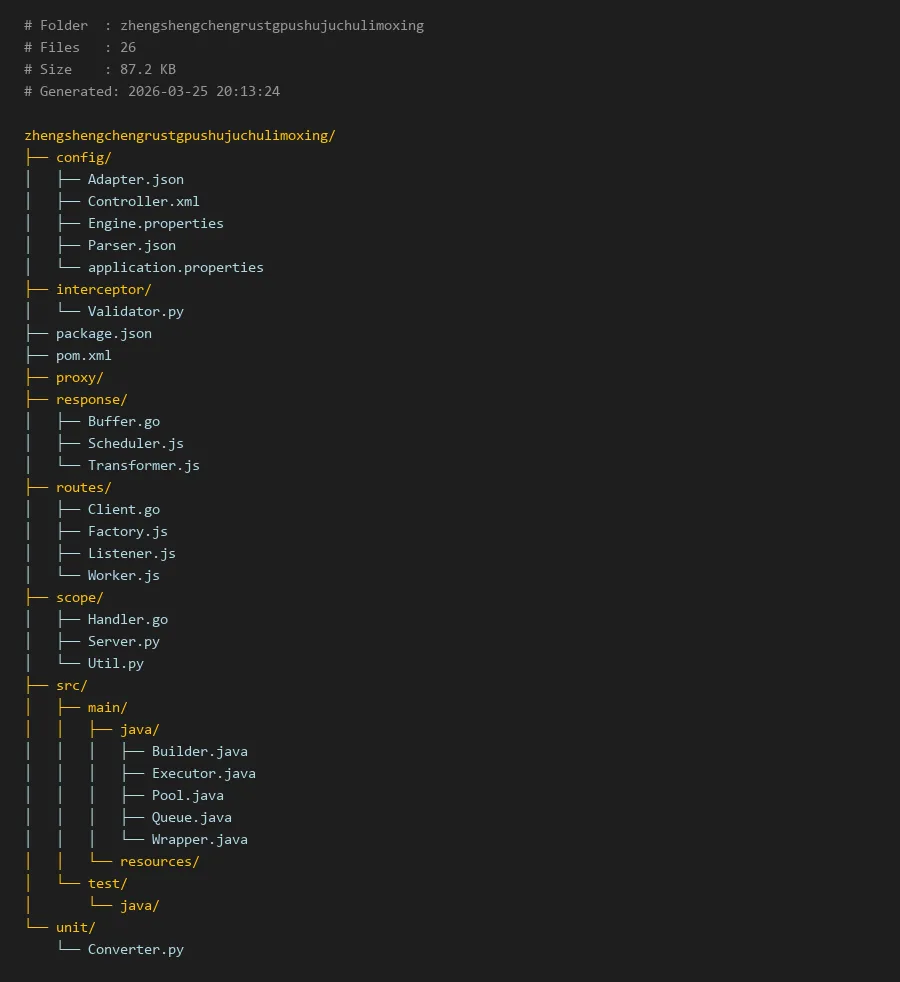Select the resources/ folder under main

point(159,861)
